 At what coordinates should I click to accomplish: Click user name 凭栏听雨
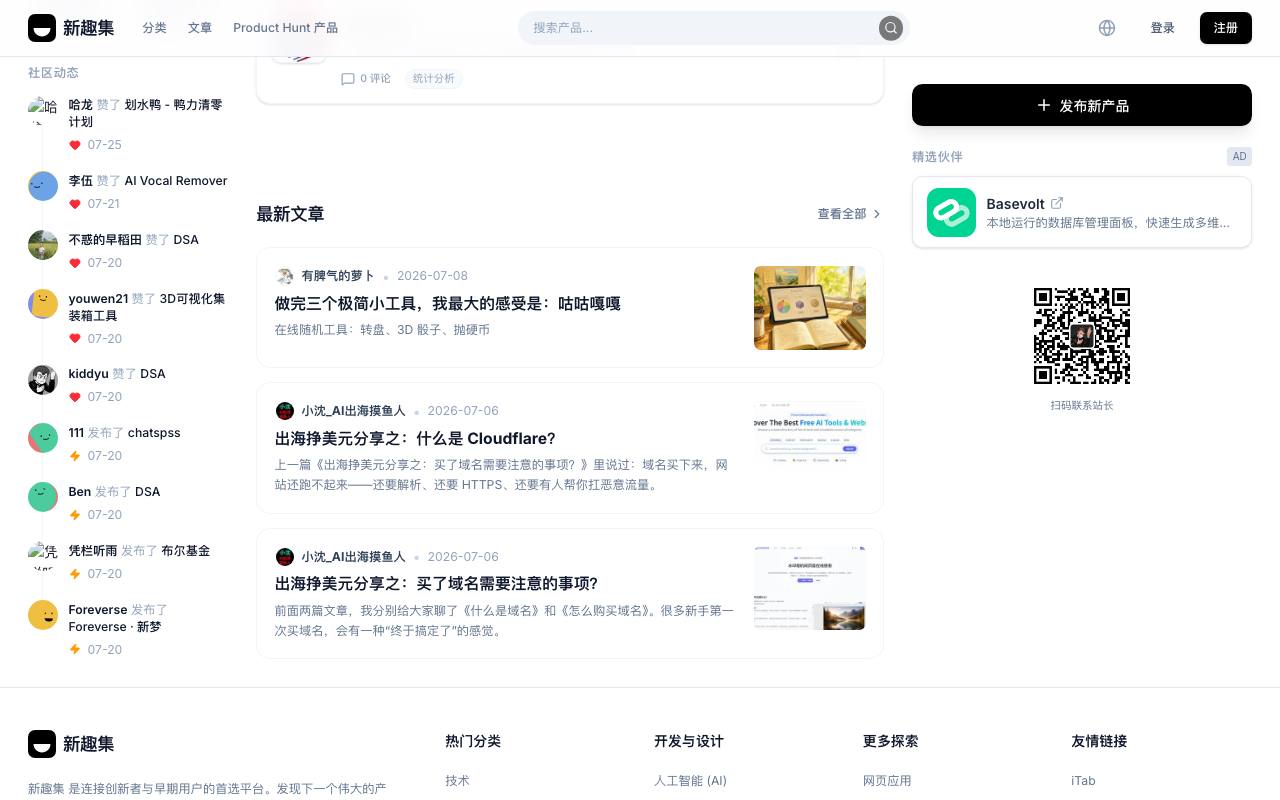[93, 551]
